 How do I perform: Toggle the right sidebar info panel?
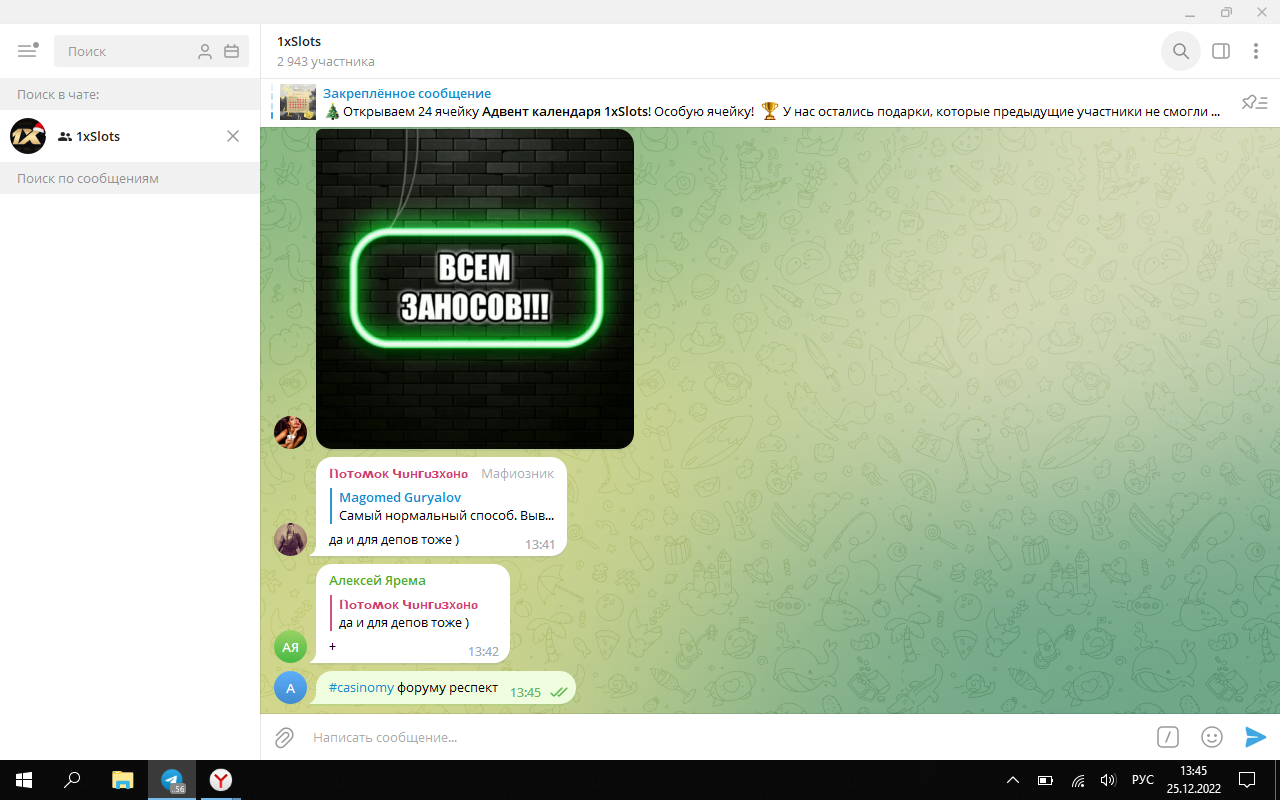(x=1221, y=51)
